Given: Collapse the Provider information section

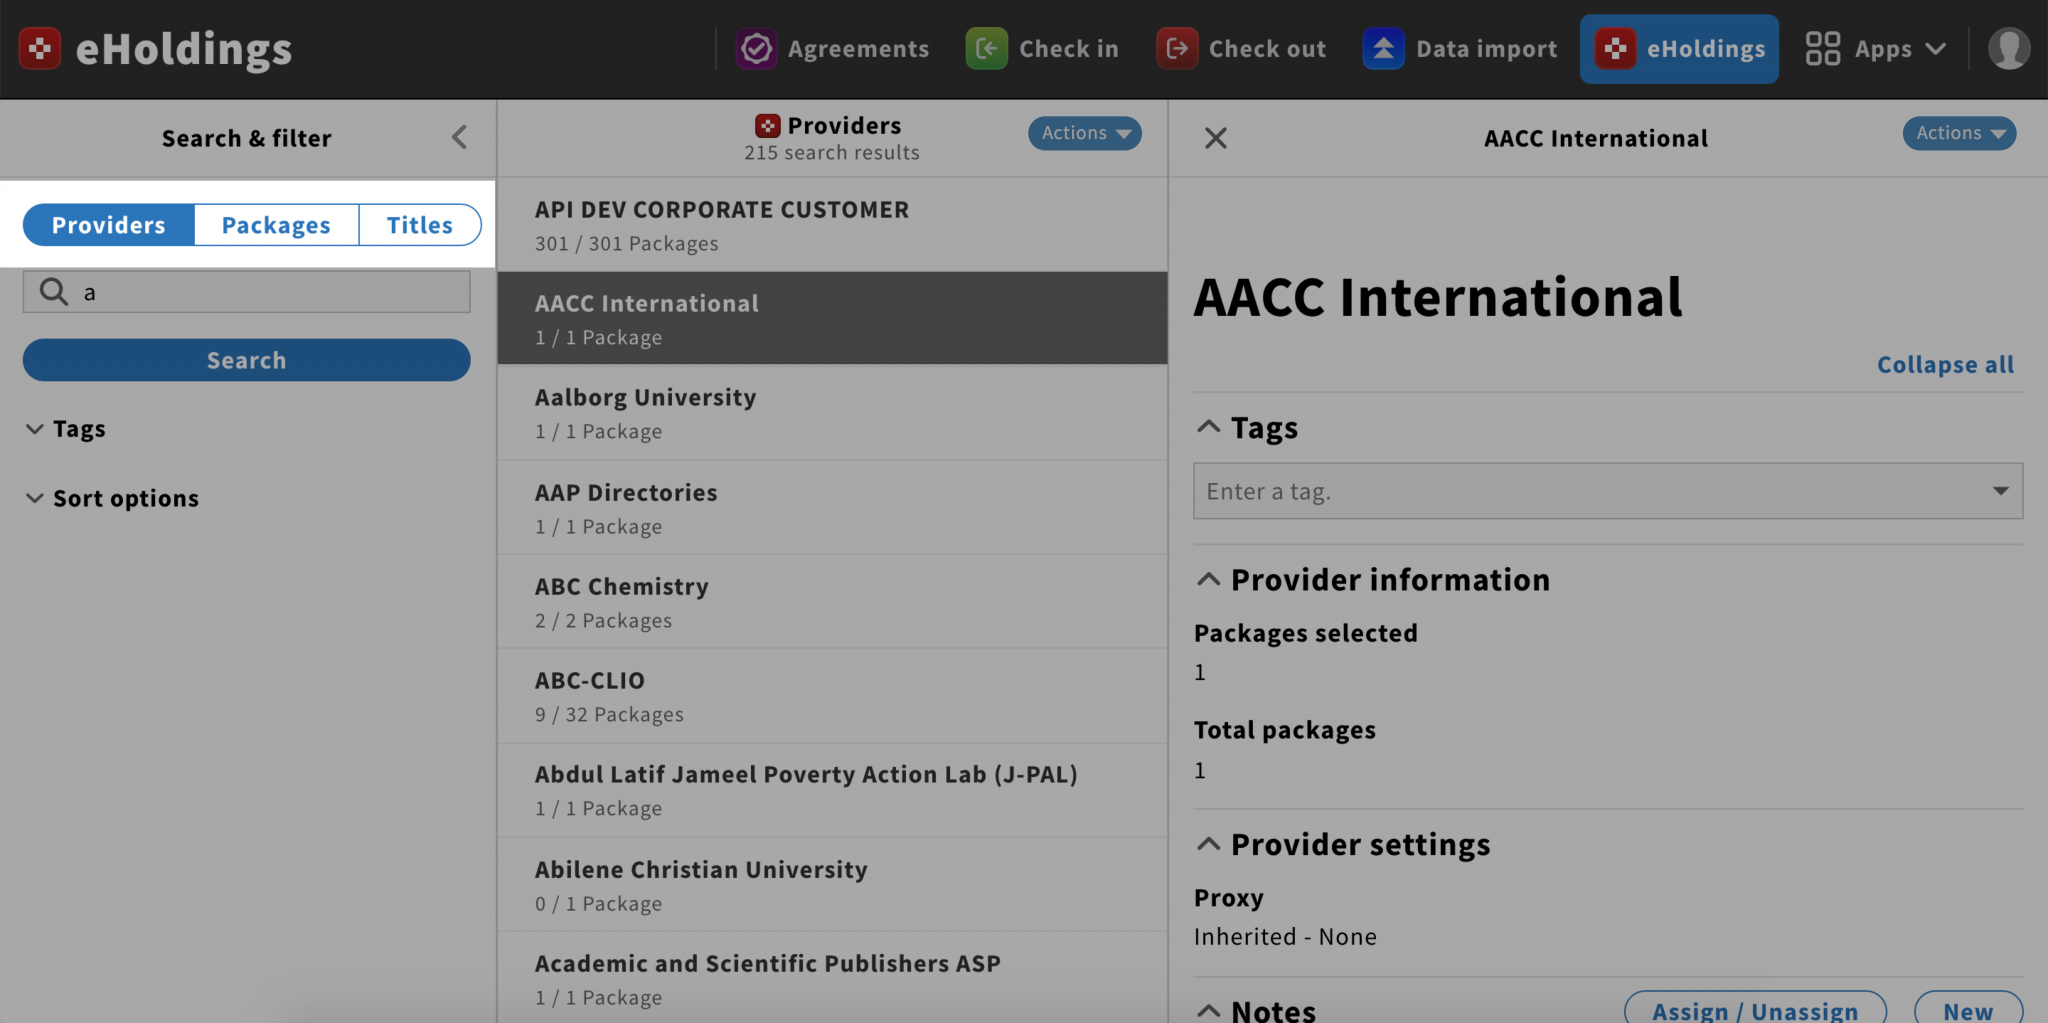Looking at the screenshot, I should click(1372, 580).
